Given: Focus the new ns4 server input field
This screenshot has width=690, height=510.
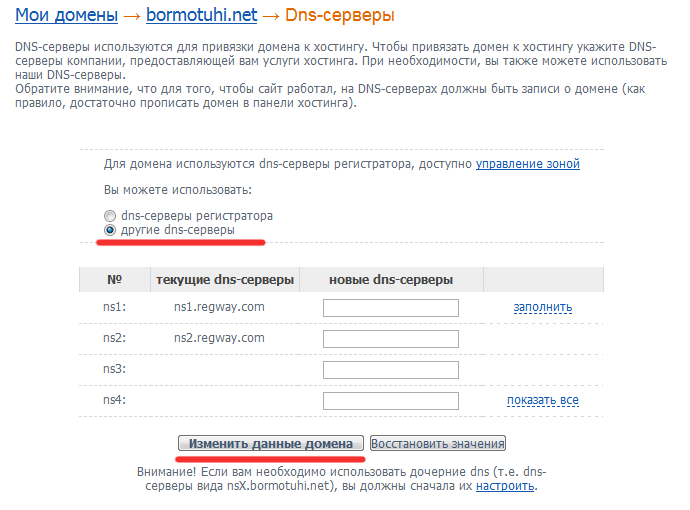Looking at the screenshot, I should click(391, 401).
